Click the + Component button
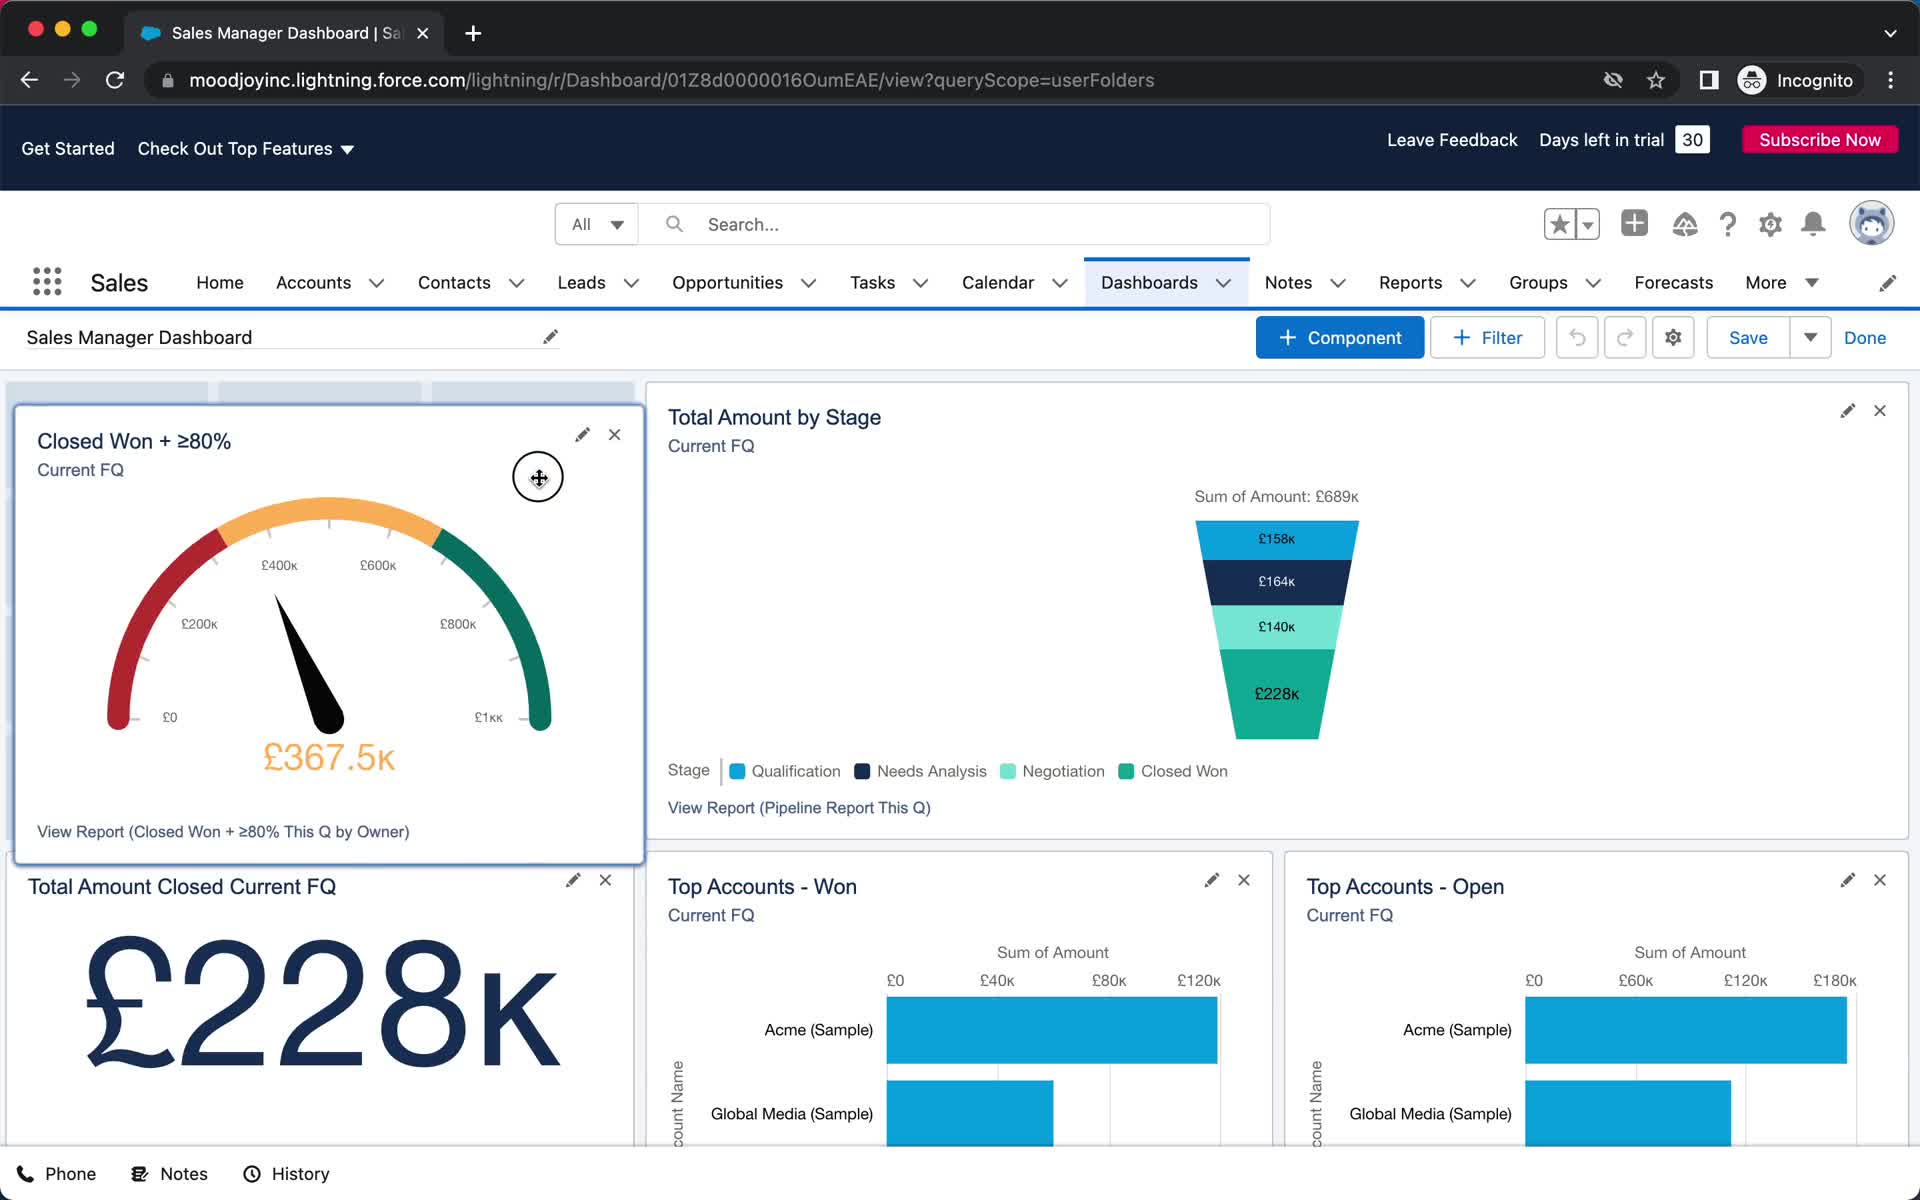The height and width of the screenshot is (1200, 1920). [x=1339, y=338]
